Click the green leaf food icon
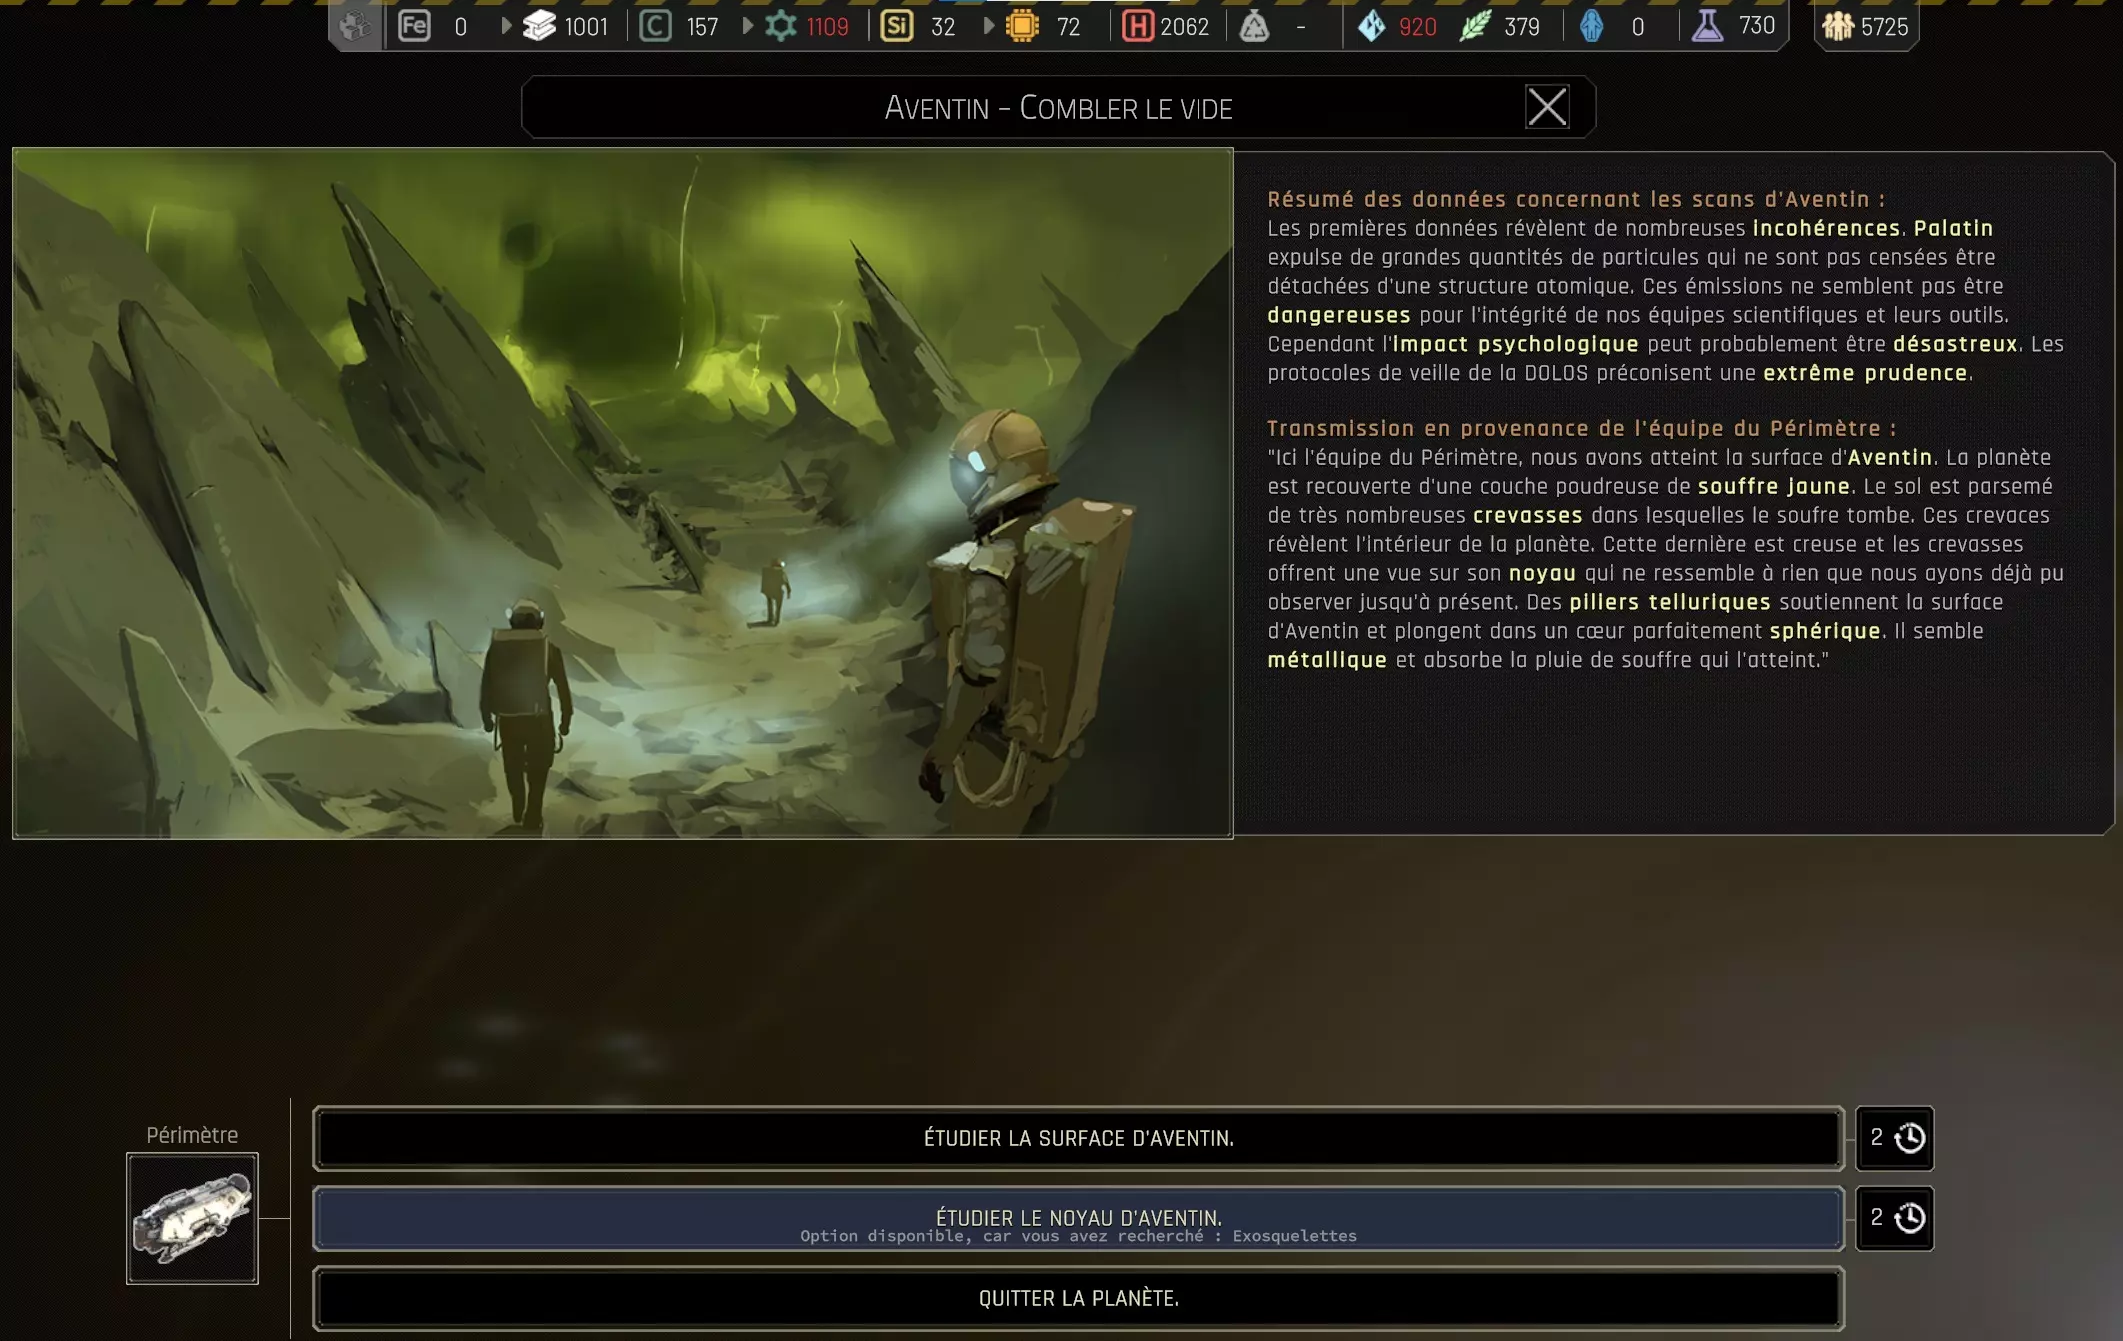The height and width of the screenshot is (1341, 2123). tap(1475, 26)
